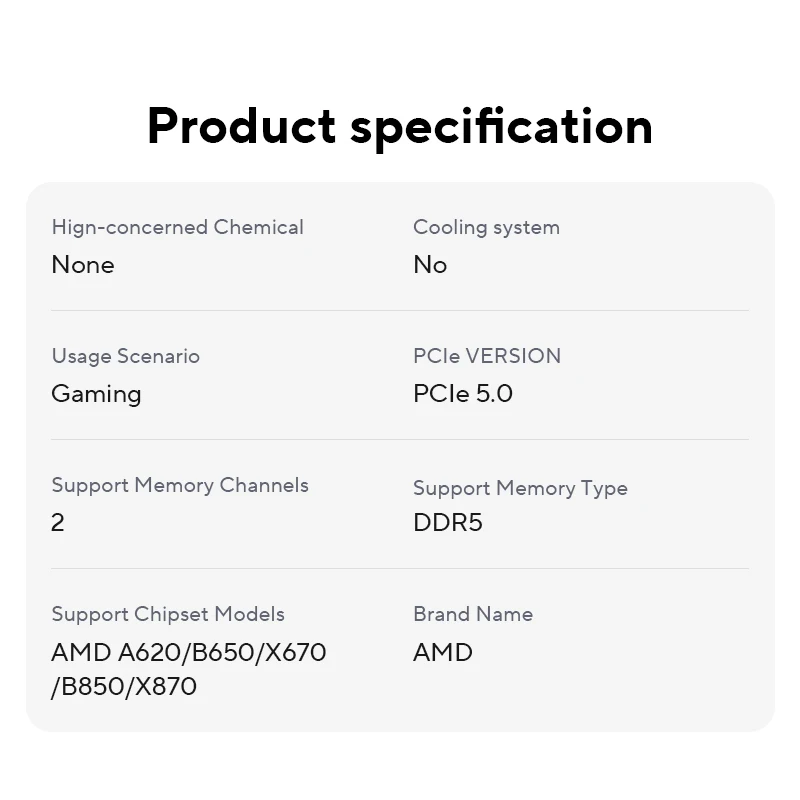
Task: Click the "None" chemical value
Action: point(83,265)
